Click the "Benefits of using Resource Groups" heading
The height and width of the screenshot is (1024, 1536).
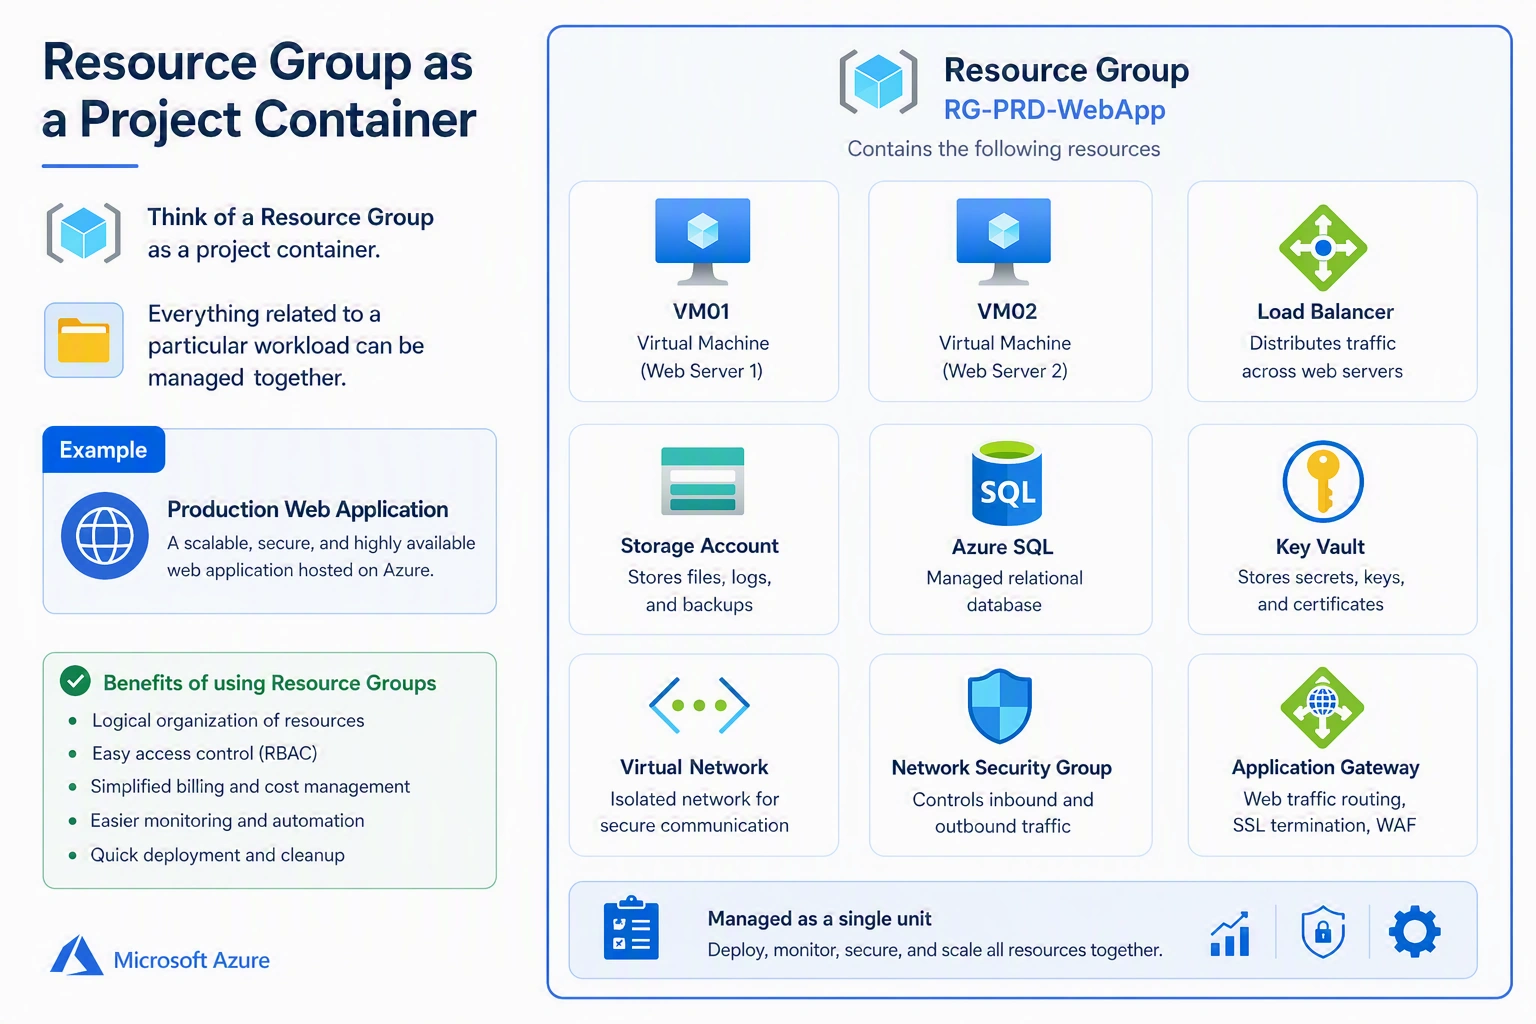pyautogui.click(x=270, y=683)
